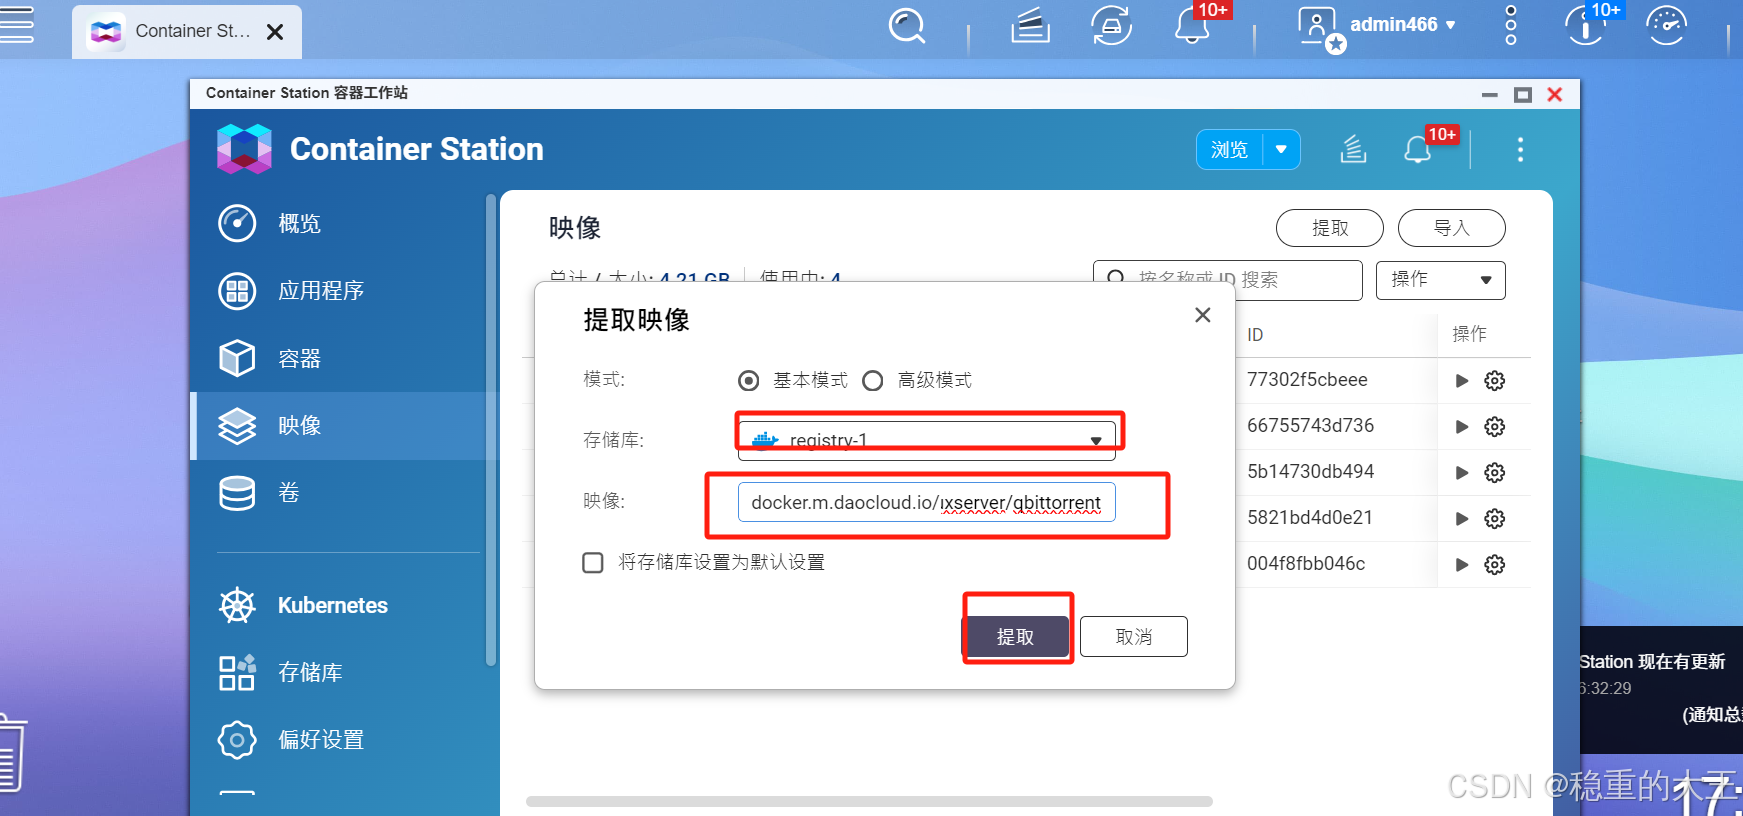This screenshot has height=816, width=1743.
Task: Click the QTS three-dot more options icon
Action: coord(1510,25)
